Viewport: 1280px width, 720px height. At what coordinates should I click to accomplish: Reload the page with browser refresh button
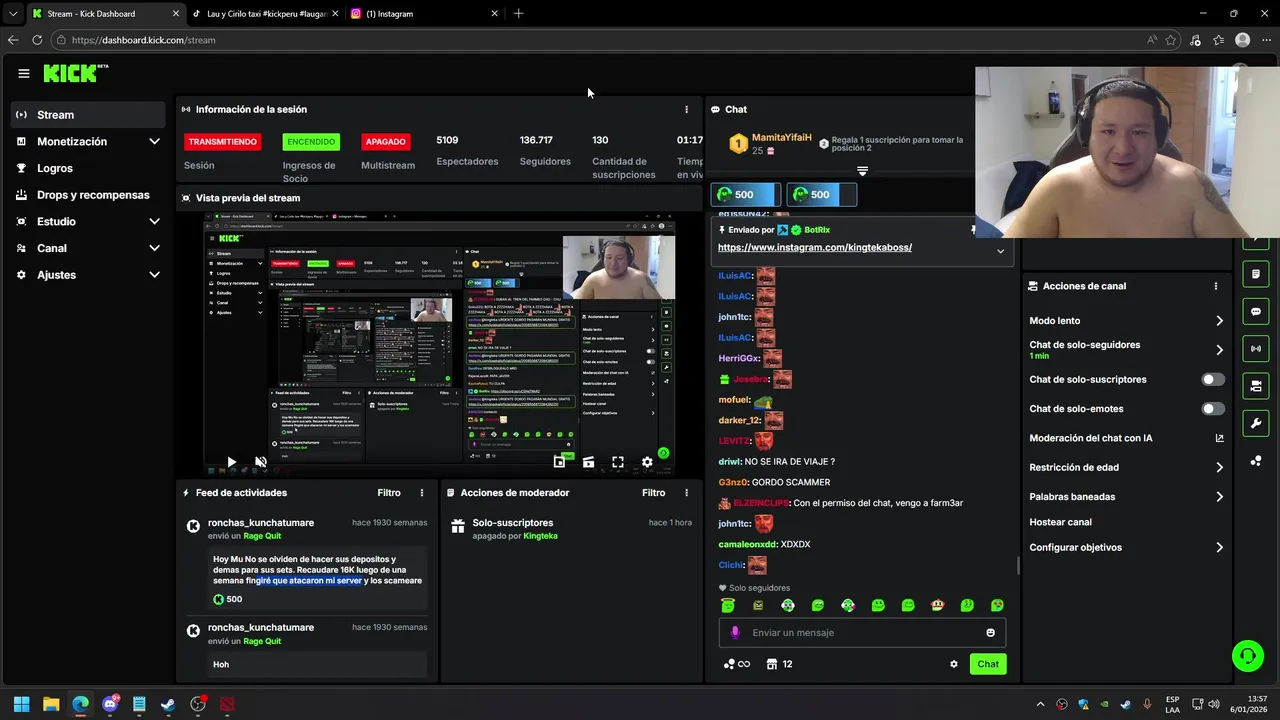[x=37, y=40]
